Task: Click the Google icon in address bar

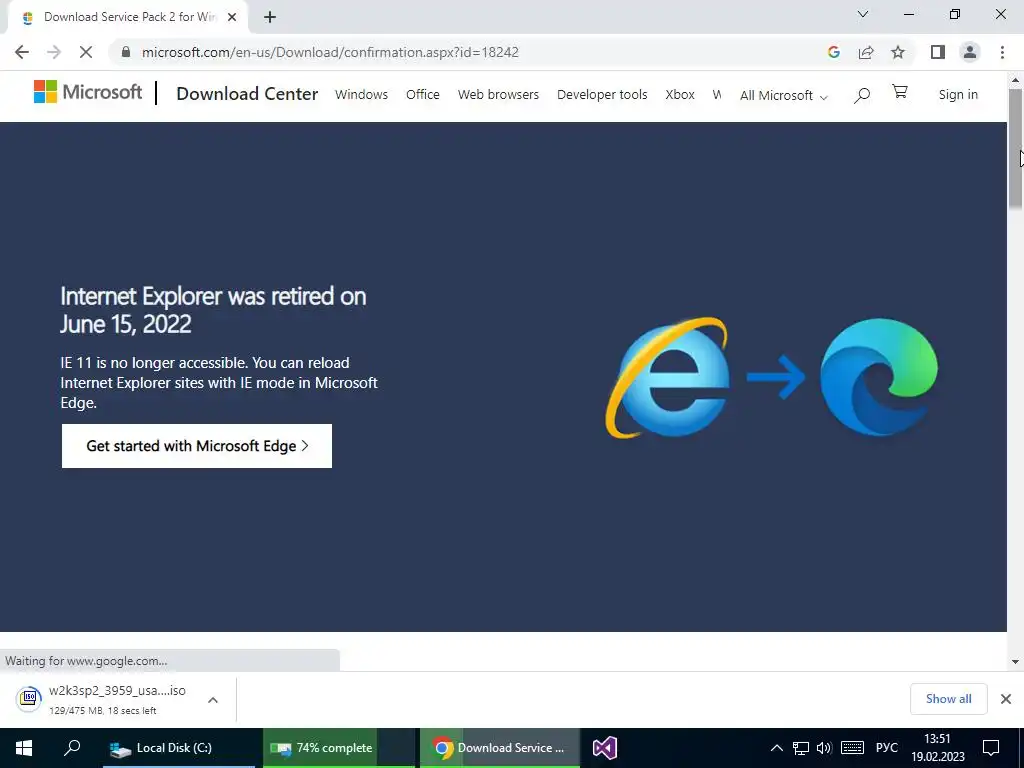Action: 833,52
